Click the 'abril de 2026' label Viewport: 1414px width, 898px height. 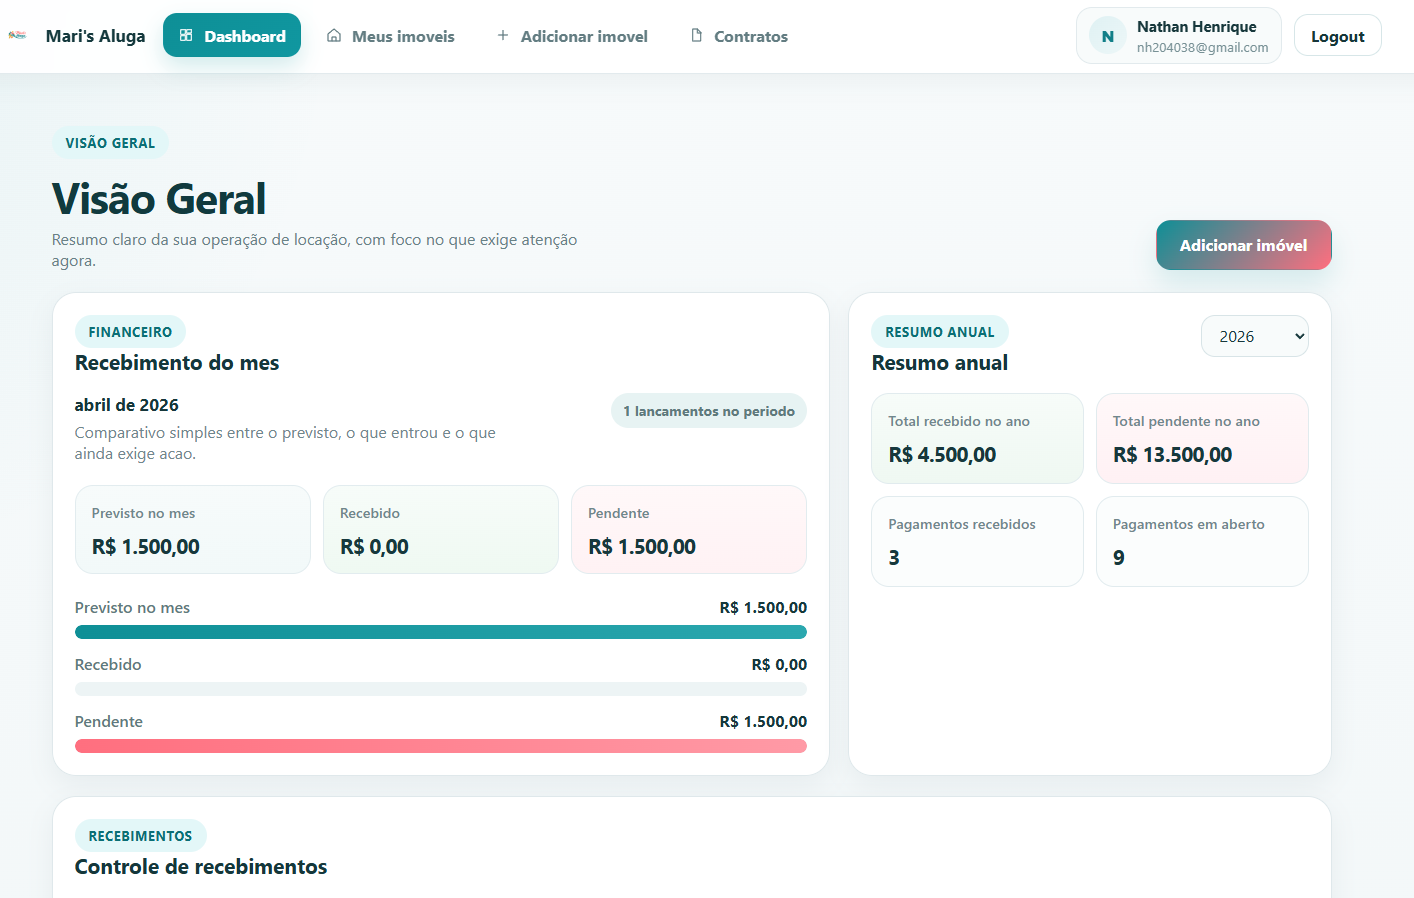pyautogui.click(x=126, y=405)
